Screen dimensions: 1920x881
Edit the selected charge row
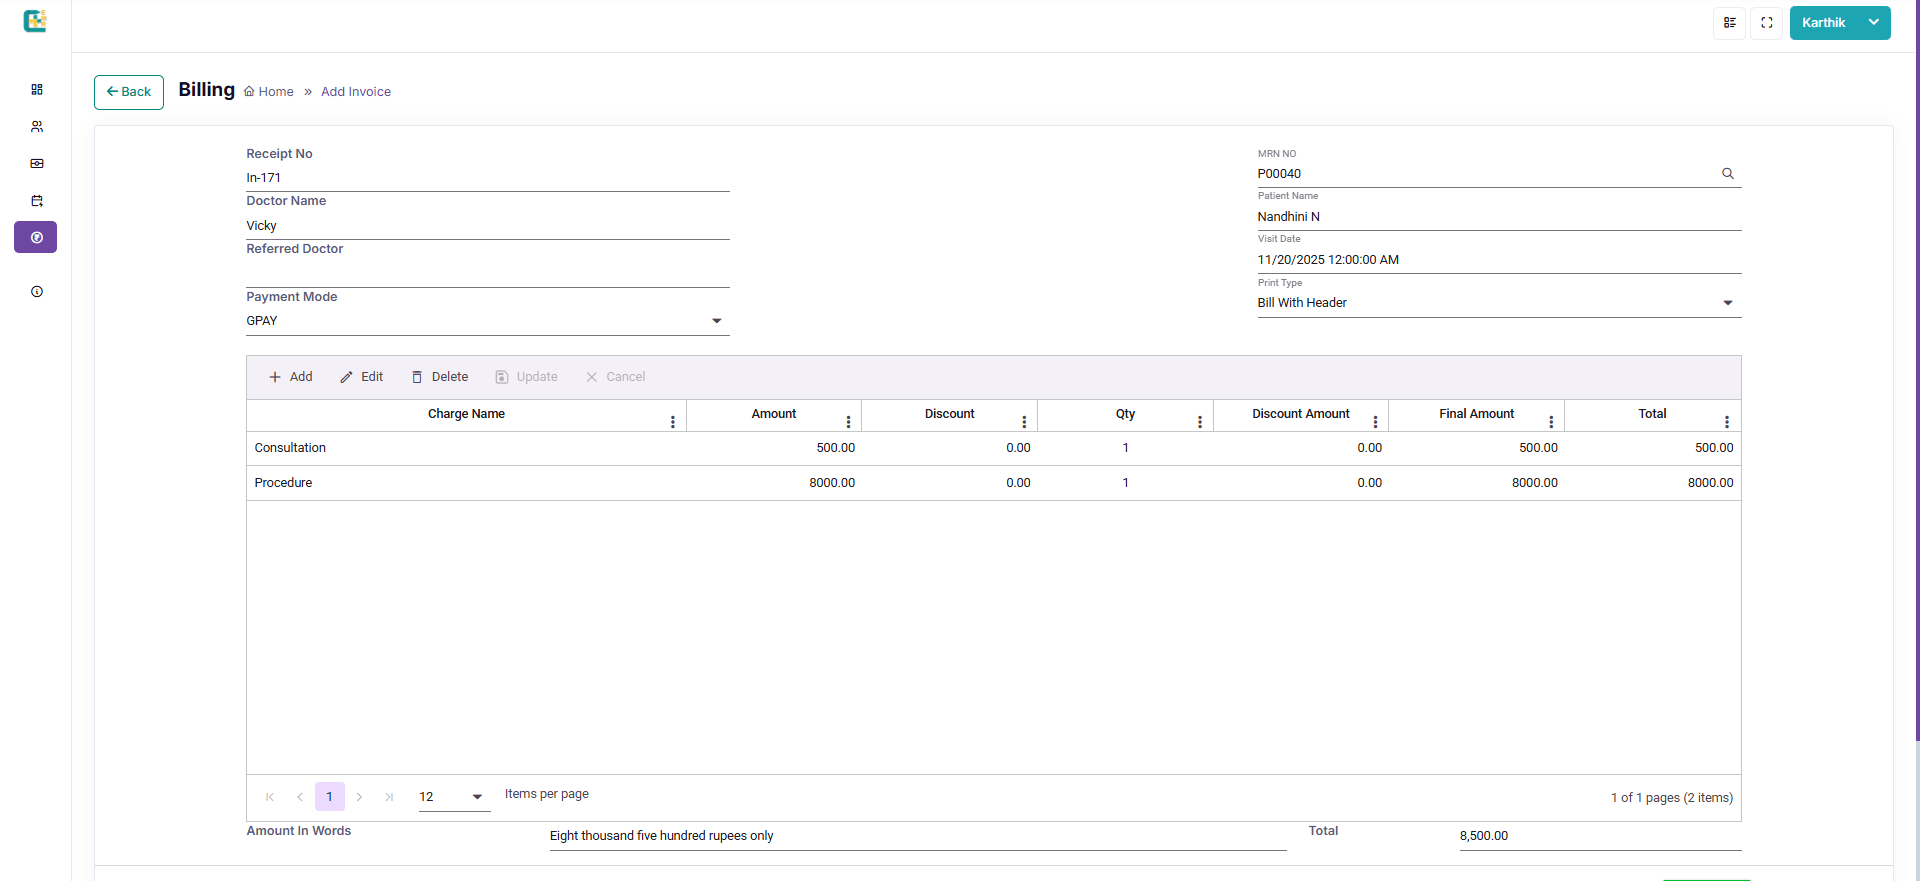(x=362, y=377)
